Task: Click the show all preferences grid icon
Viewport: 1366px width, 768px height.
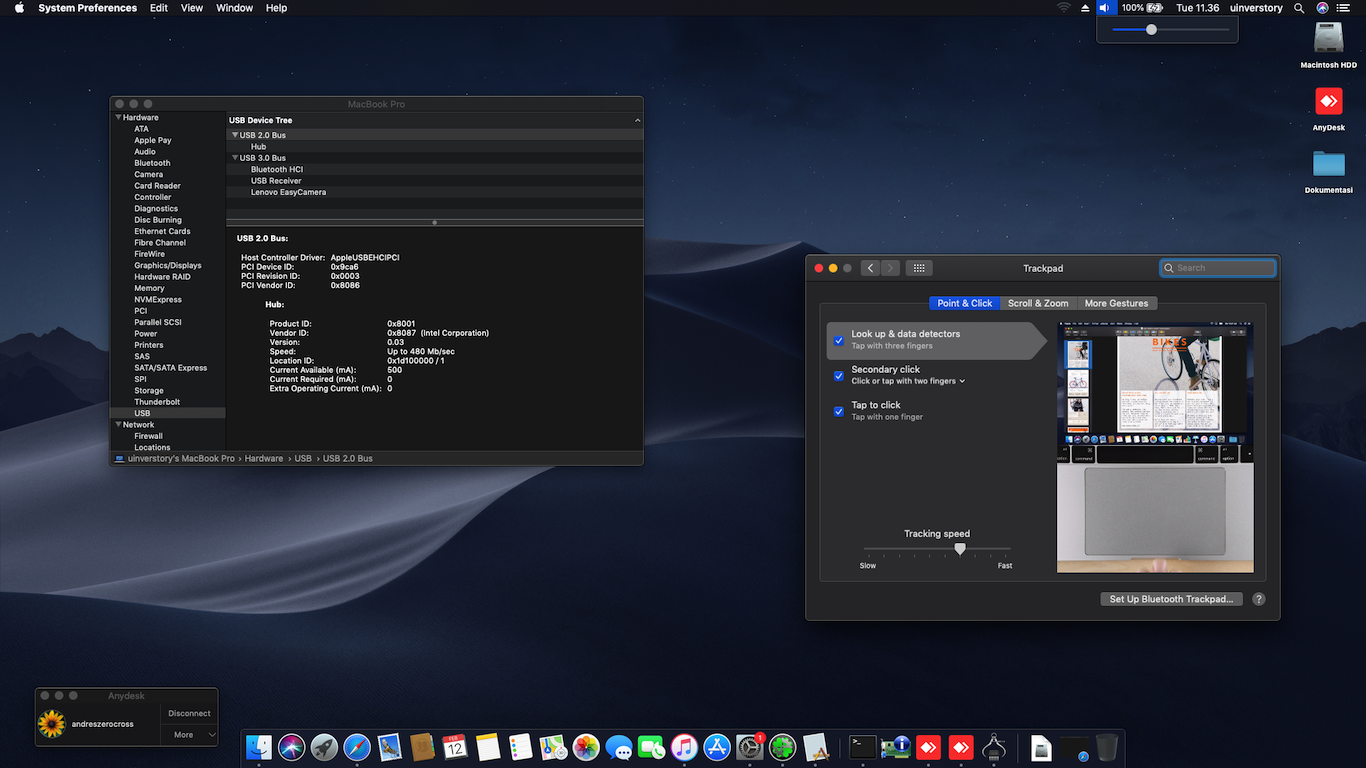Action: point(919,268)
